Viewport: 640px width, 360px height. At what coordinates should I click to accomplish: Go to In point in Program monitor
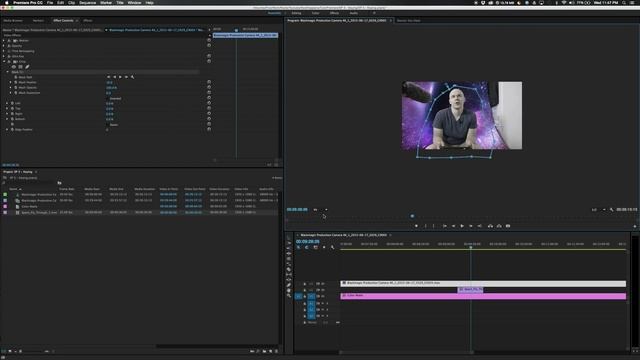tap(444, 226)
